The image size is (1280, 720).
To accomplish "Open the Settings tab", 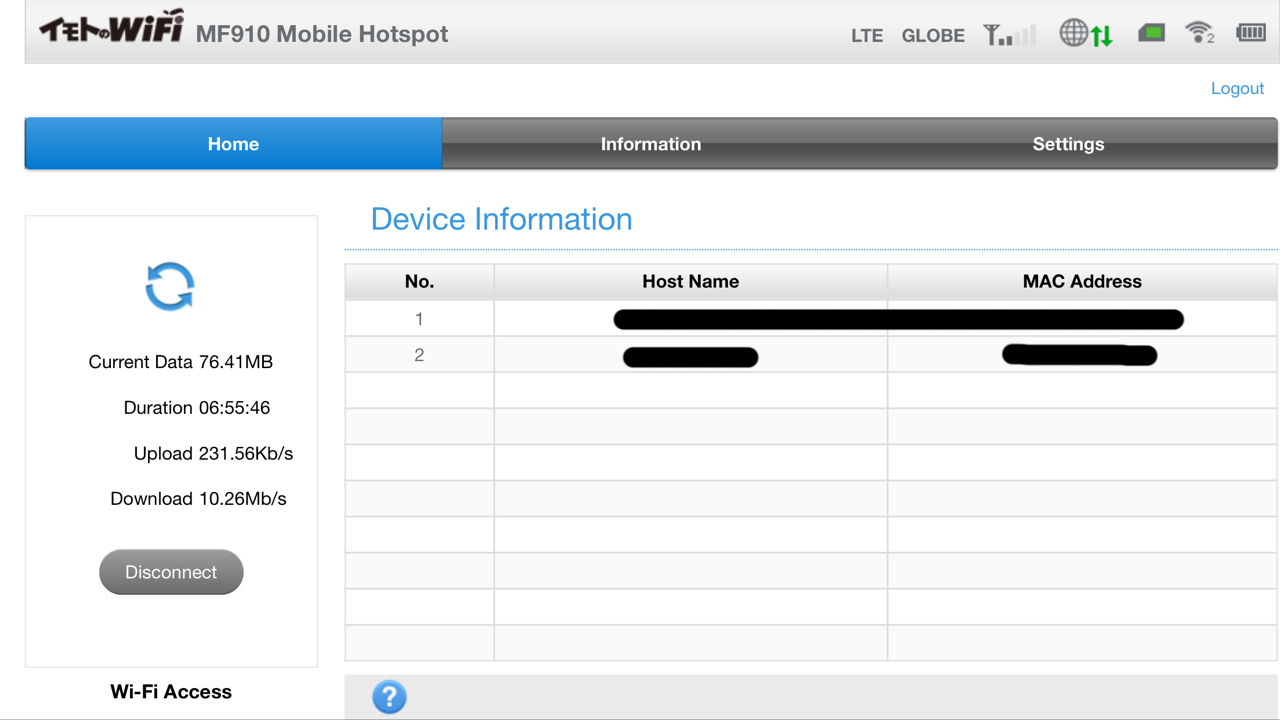I will pyautogui.click(x=1068, y=144).
